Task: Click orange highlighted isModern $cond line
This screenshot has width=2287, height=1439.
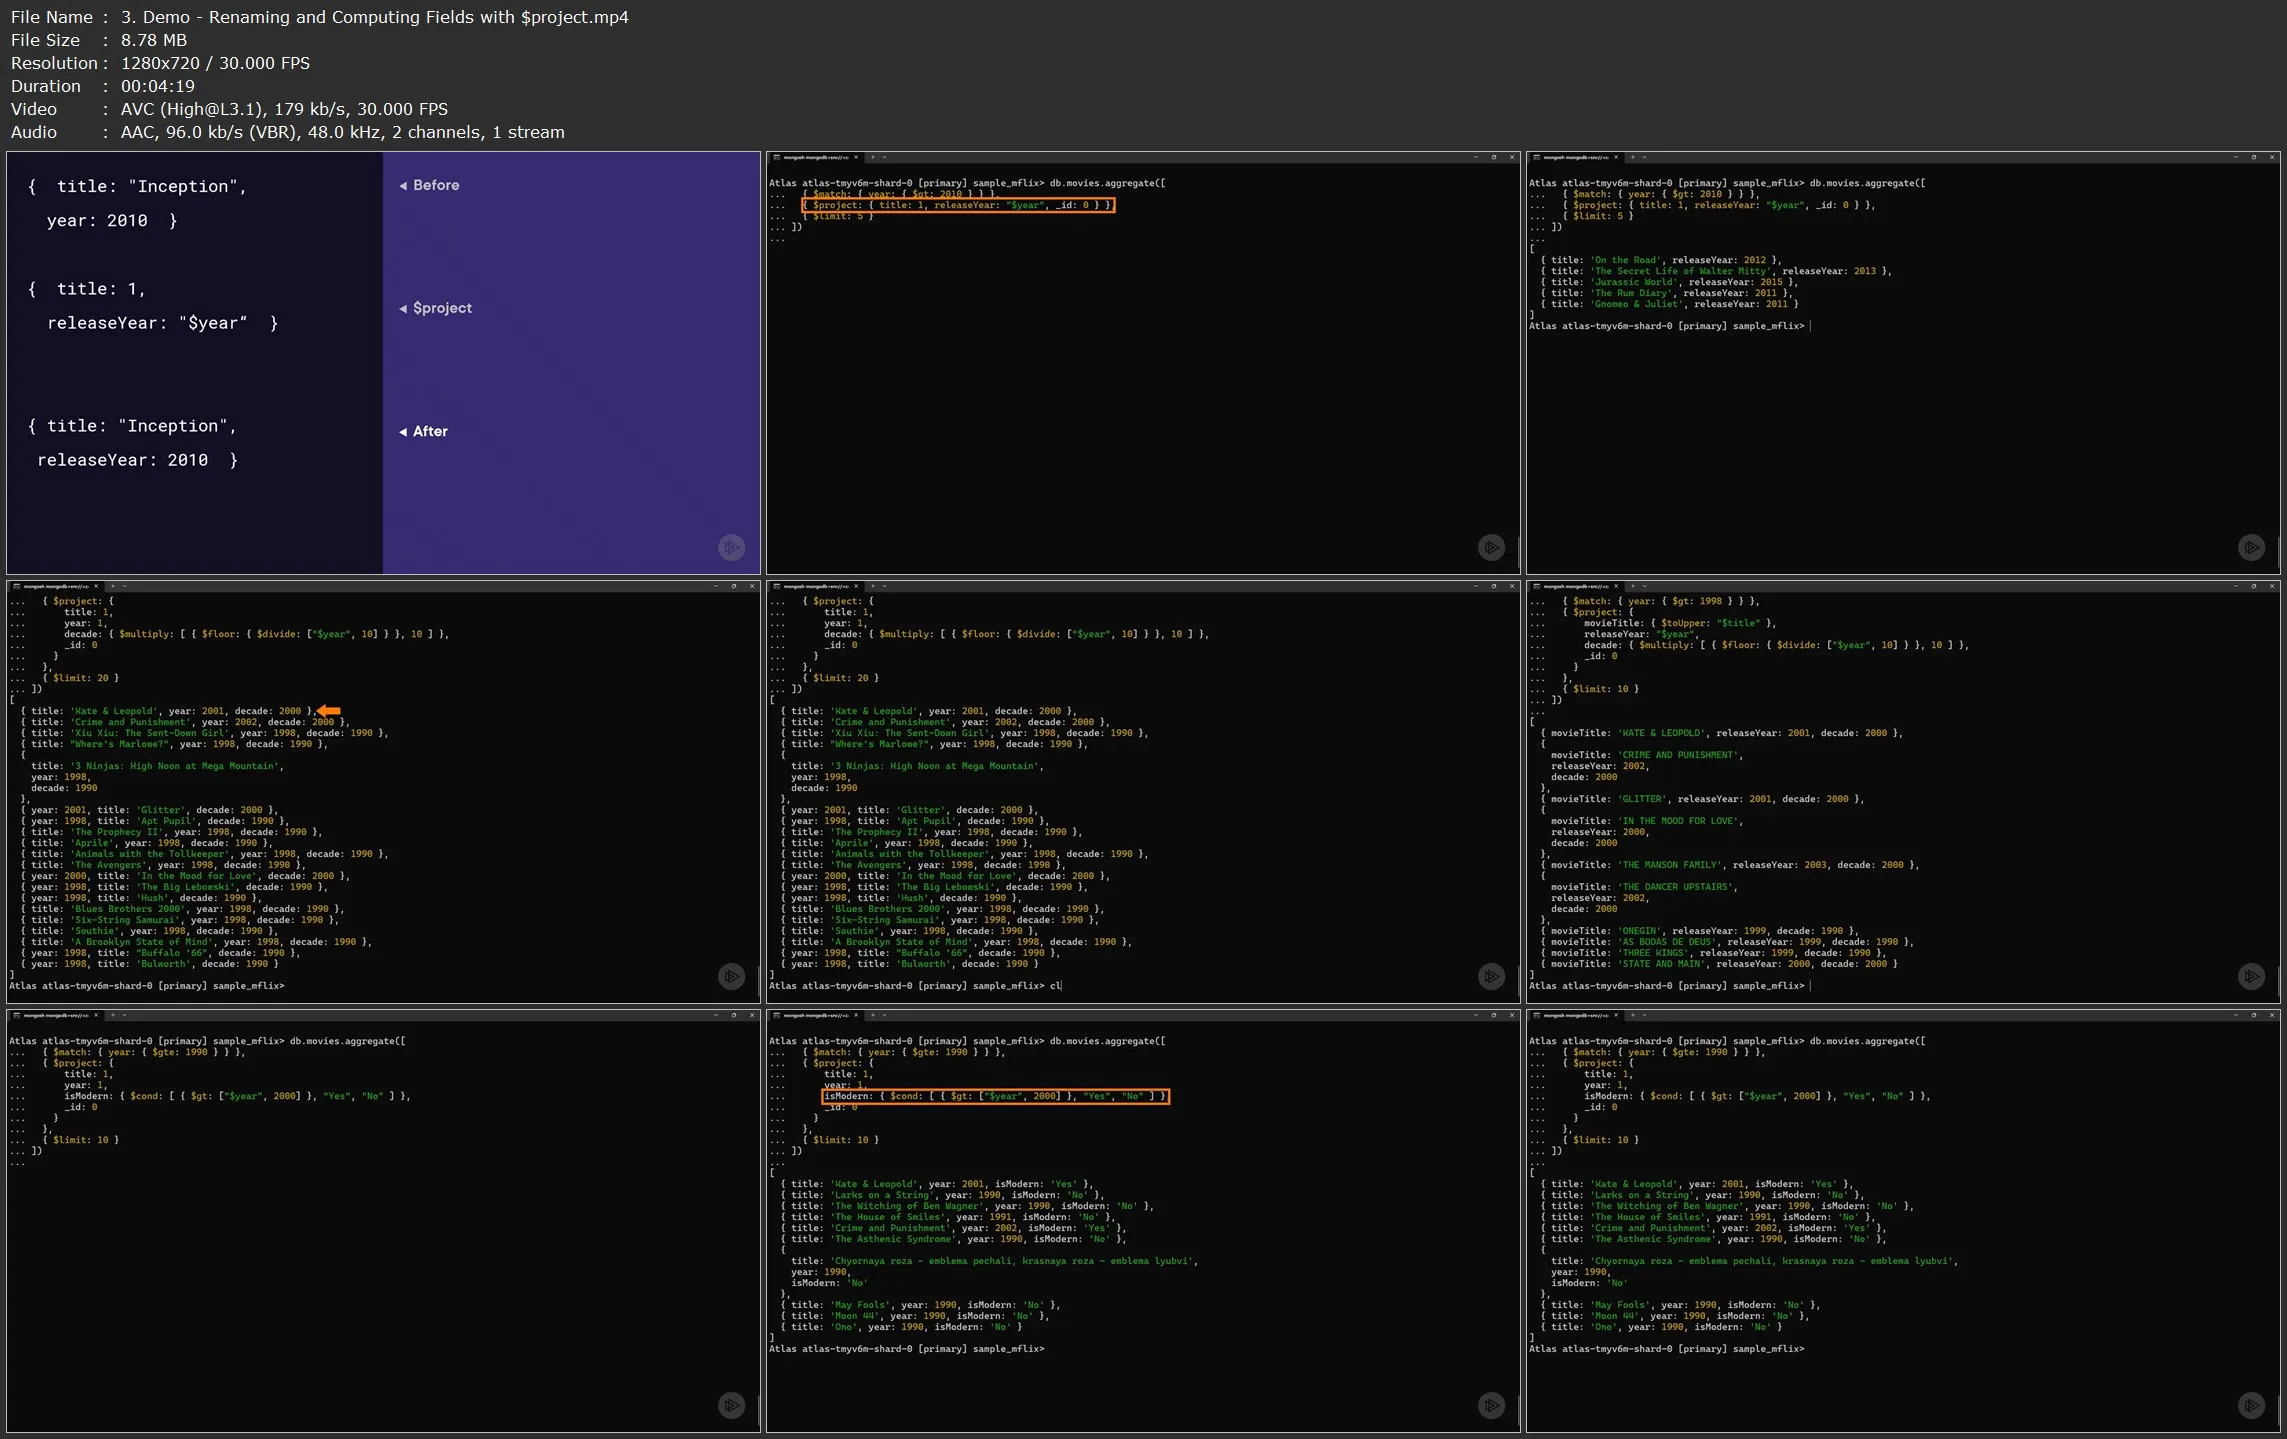Action: (994, 1096)
